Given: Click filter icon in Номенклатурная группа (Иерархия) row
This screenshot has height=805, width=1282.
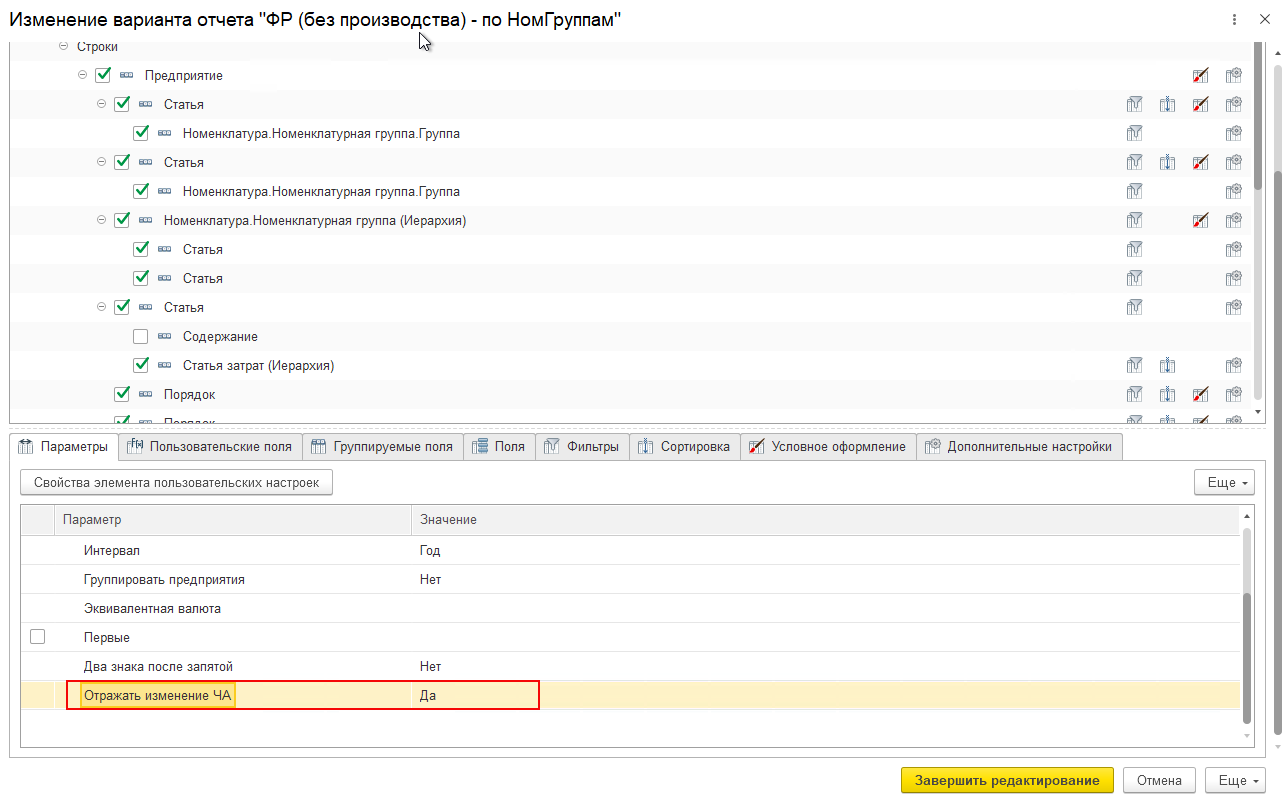Looking at the screenshot, I should click(x=1135, y=220).
